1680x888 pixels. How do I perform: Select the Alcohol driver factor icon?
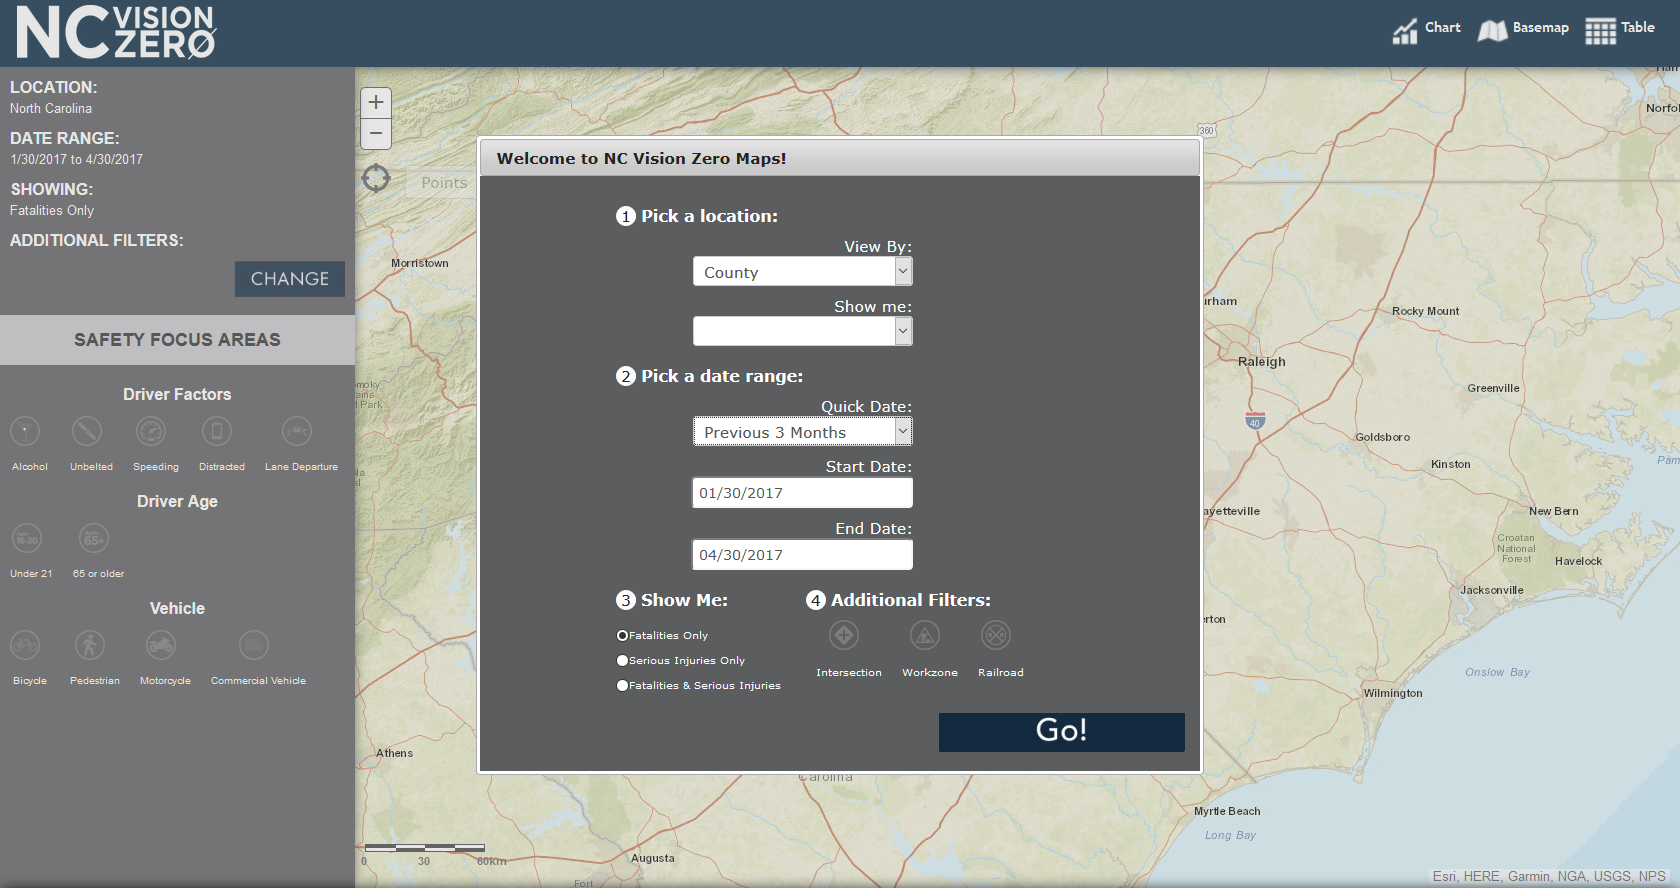(x=25, y=432)
